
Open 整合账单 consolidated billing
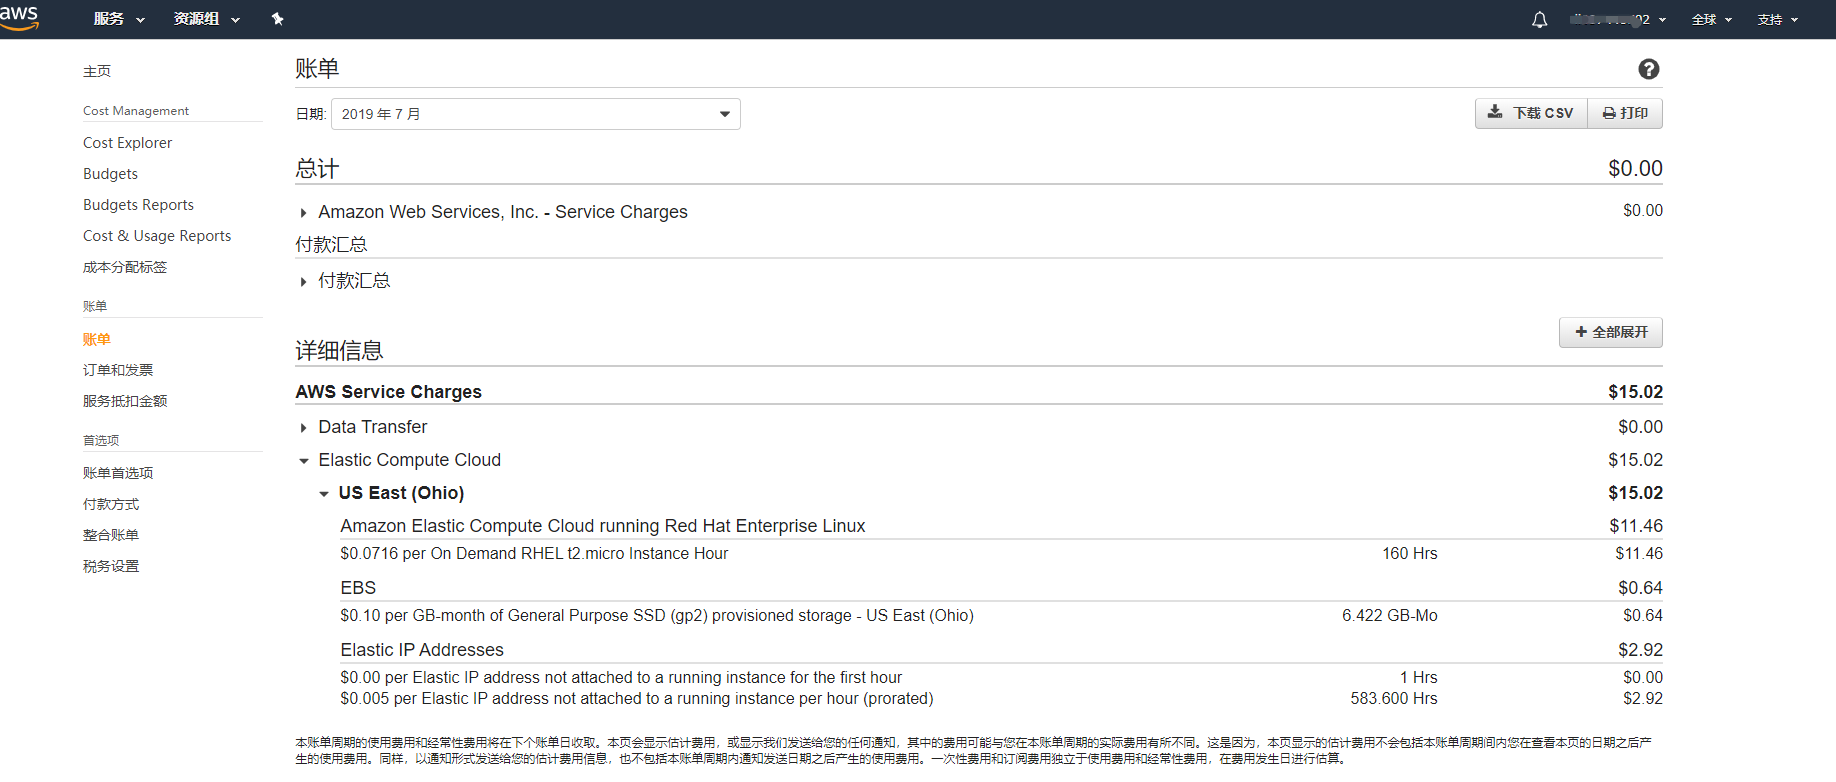point(111,535)
